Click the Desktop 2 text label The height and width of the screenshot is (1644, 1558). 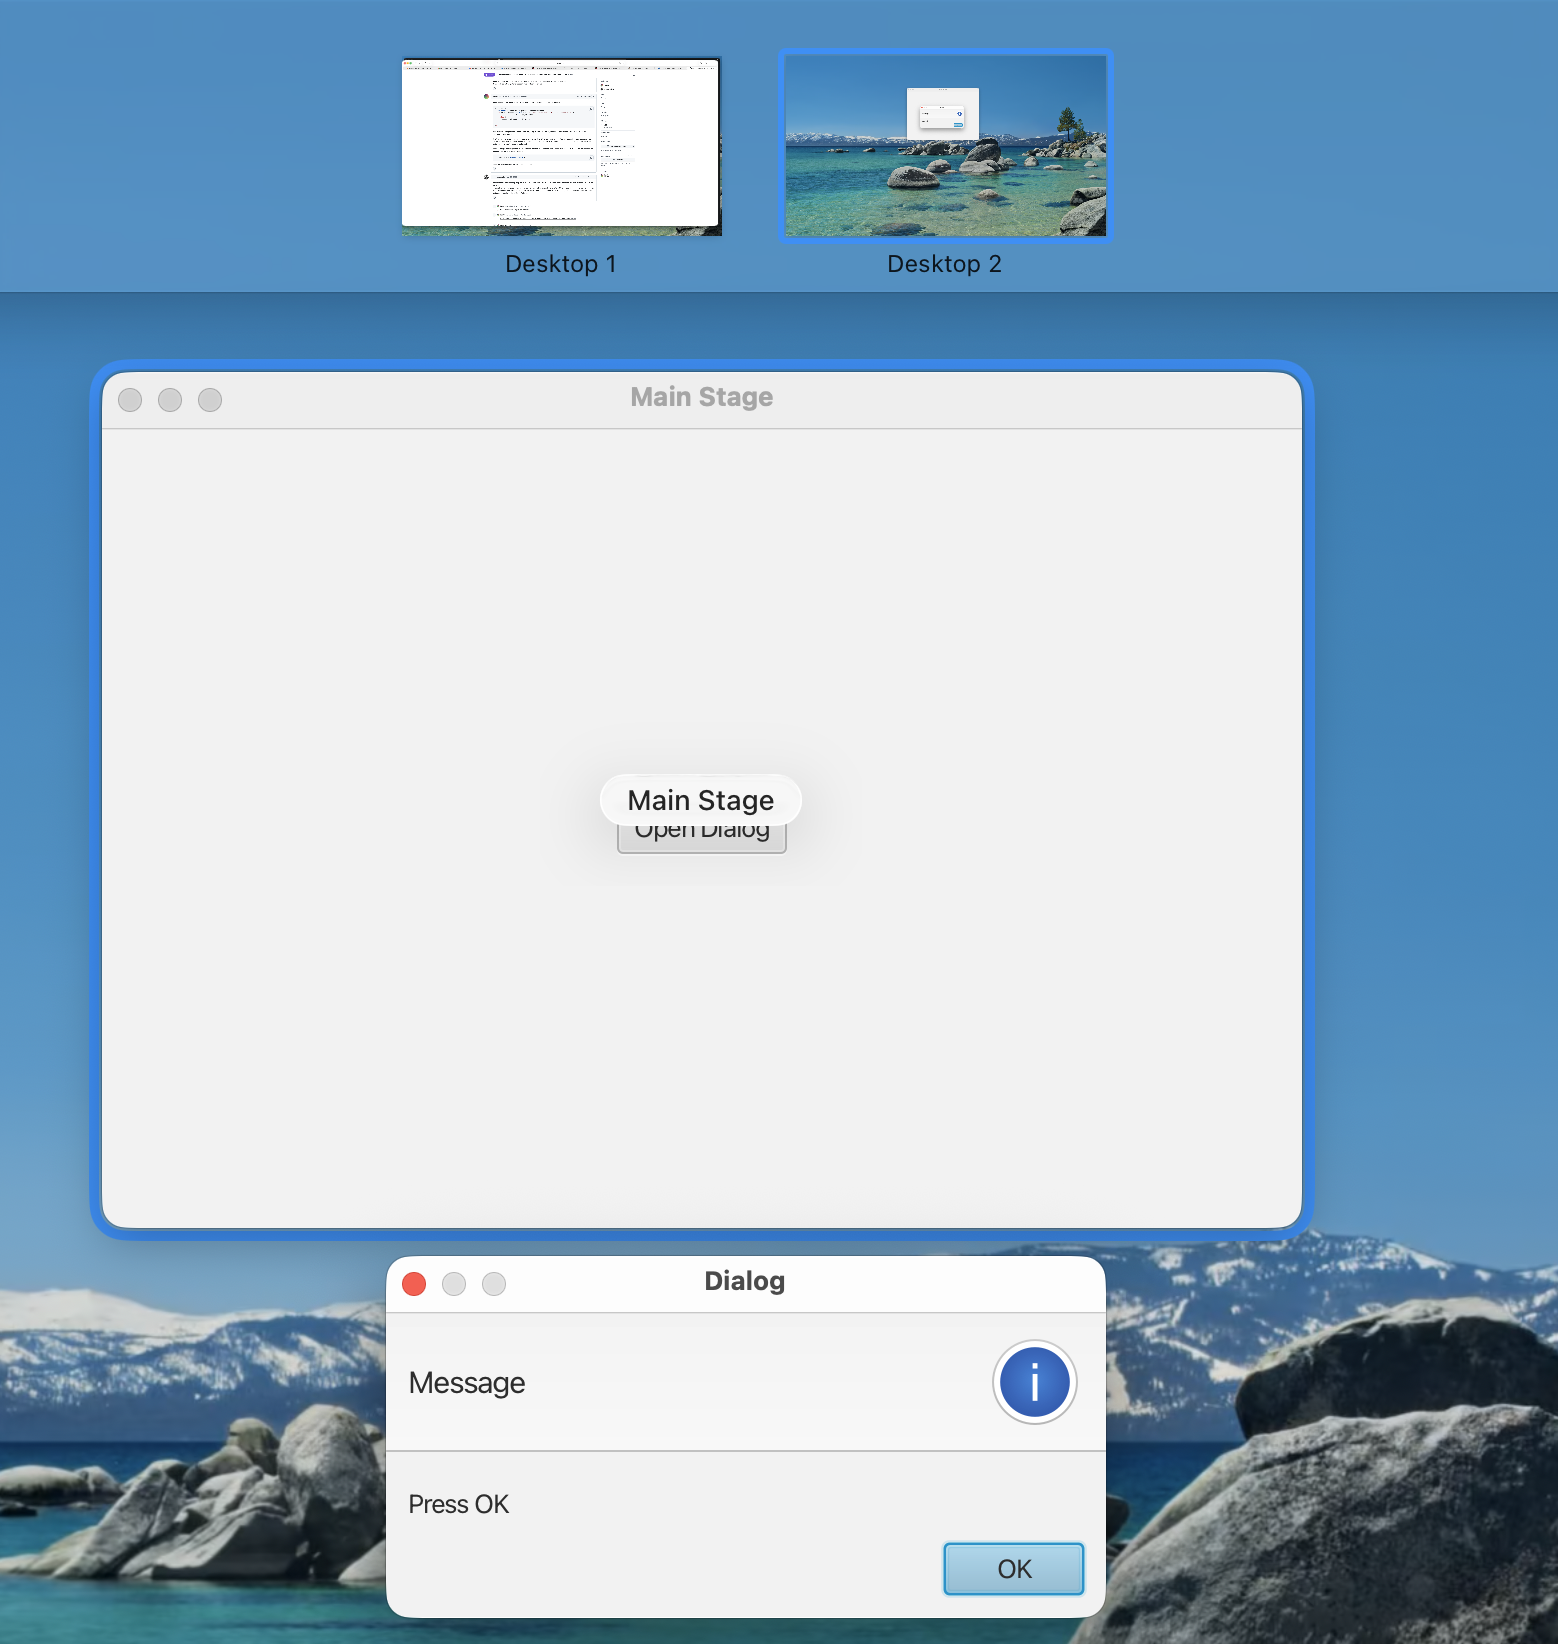944,264
